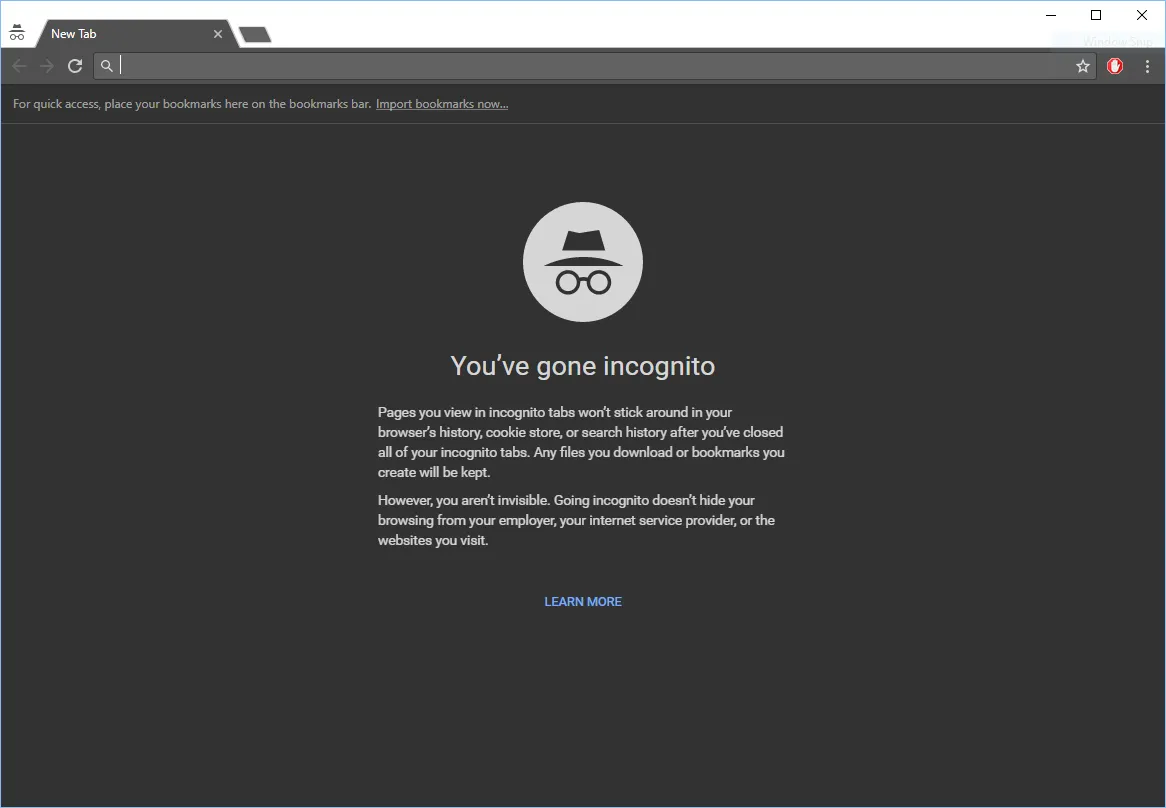The width and height of the screenshot is (1166, 808).
Task: Select the New Tab tab
Action: coord(136,33)
